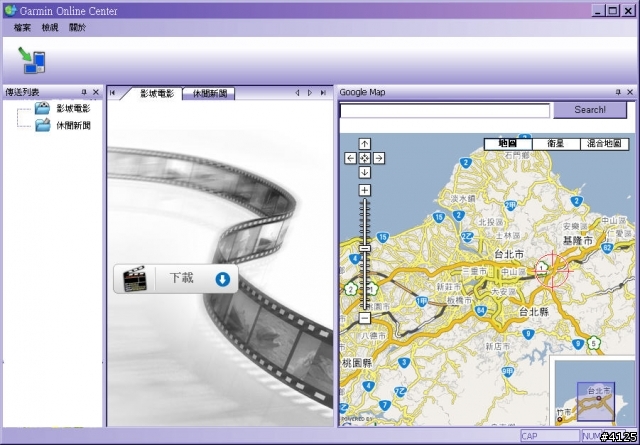Click the 基隆市 label on the map

[x=578, y=240]
